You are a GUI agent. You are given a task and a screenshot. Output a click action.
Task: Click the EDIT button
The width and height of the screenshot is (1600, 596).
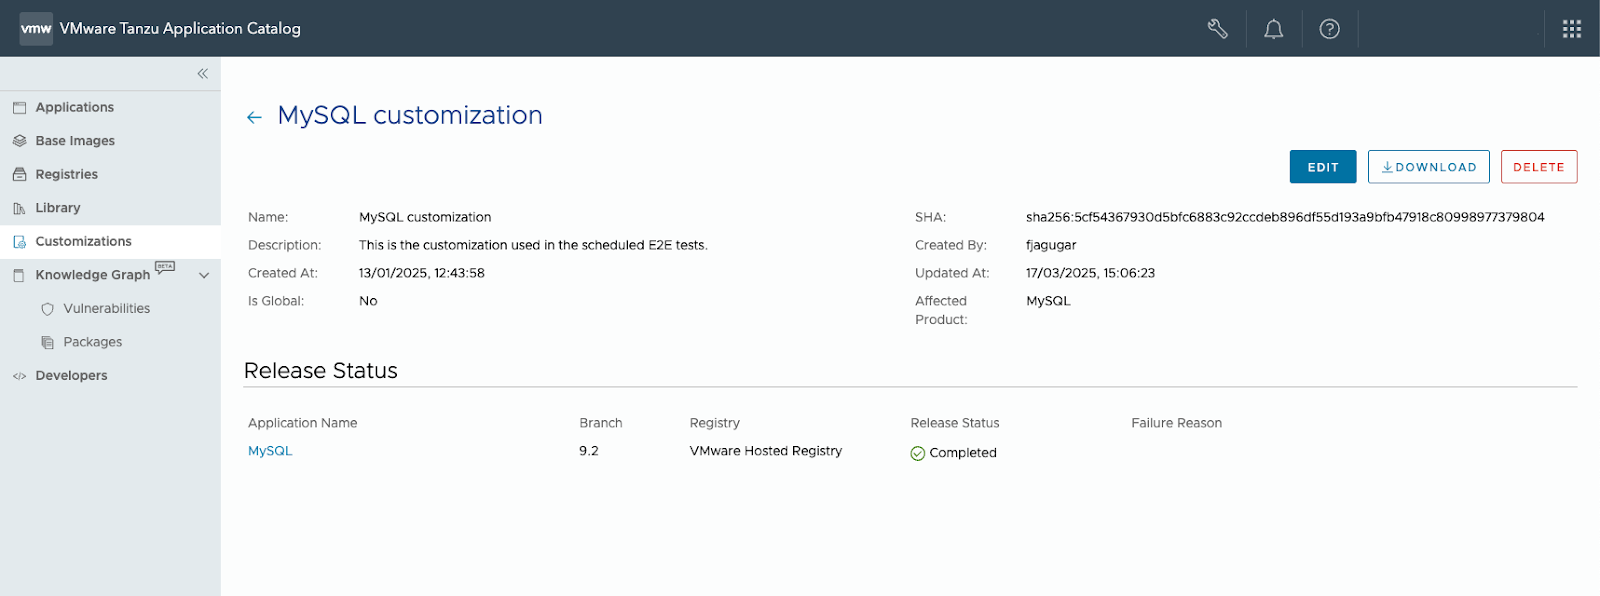[x=1322, y=167]
